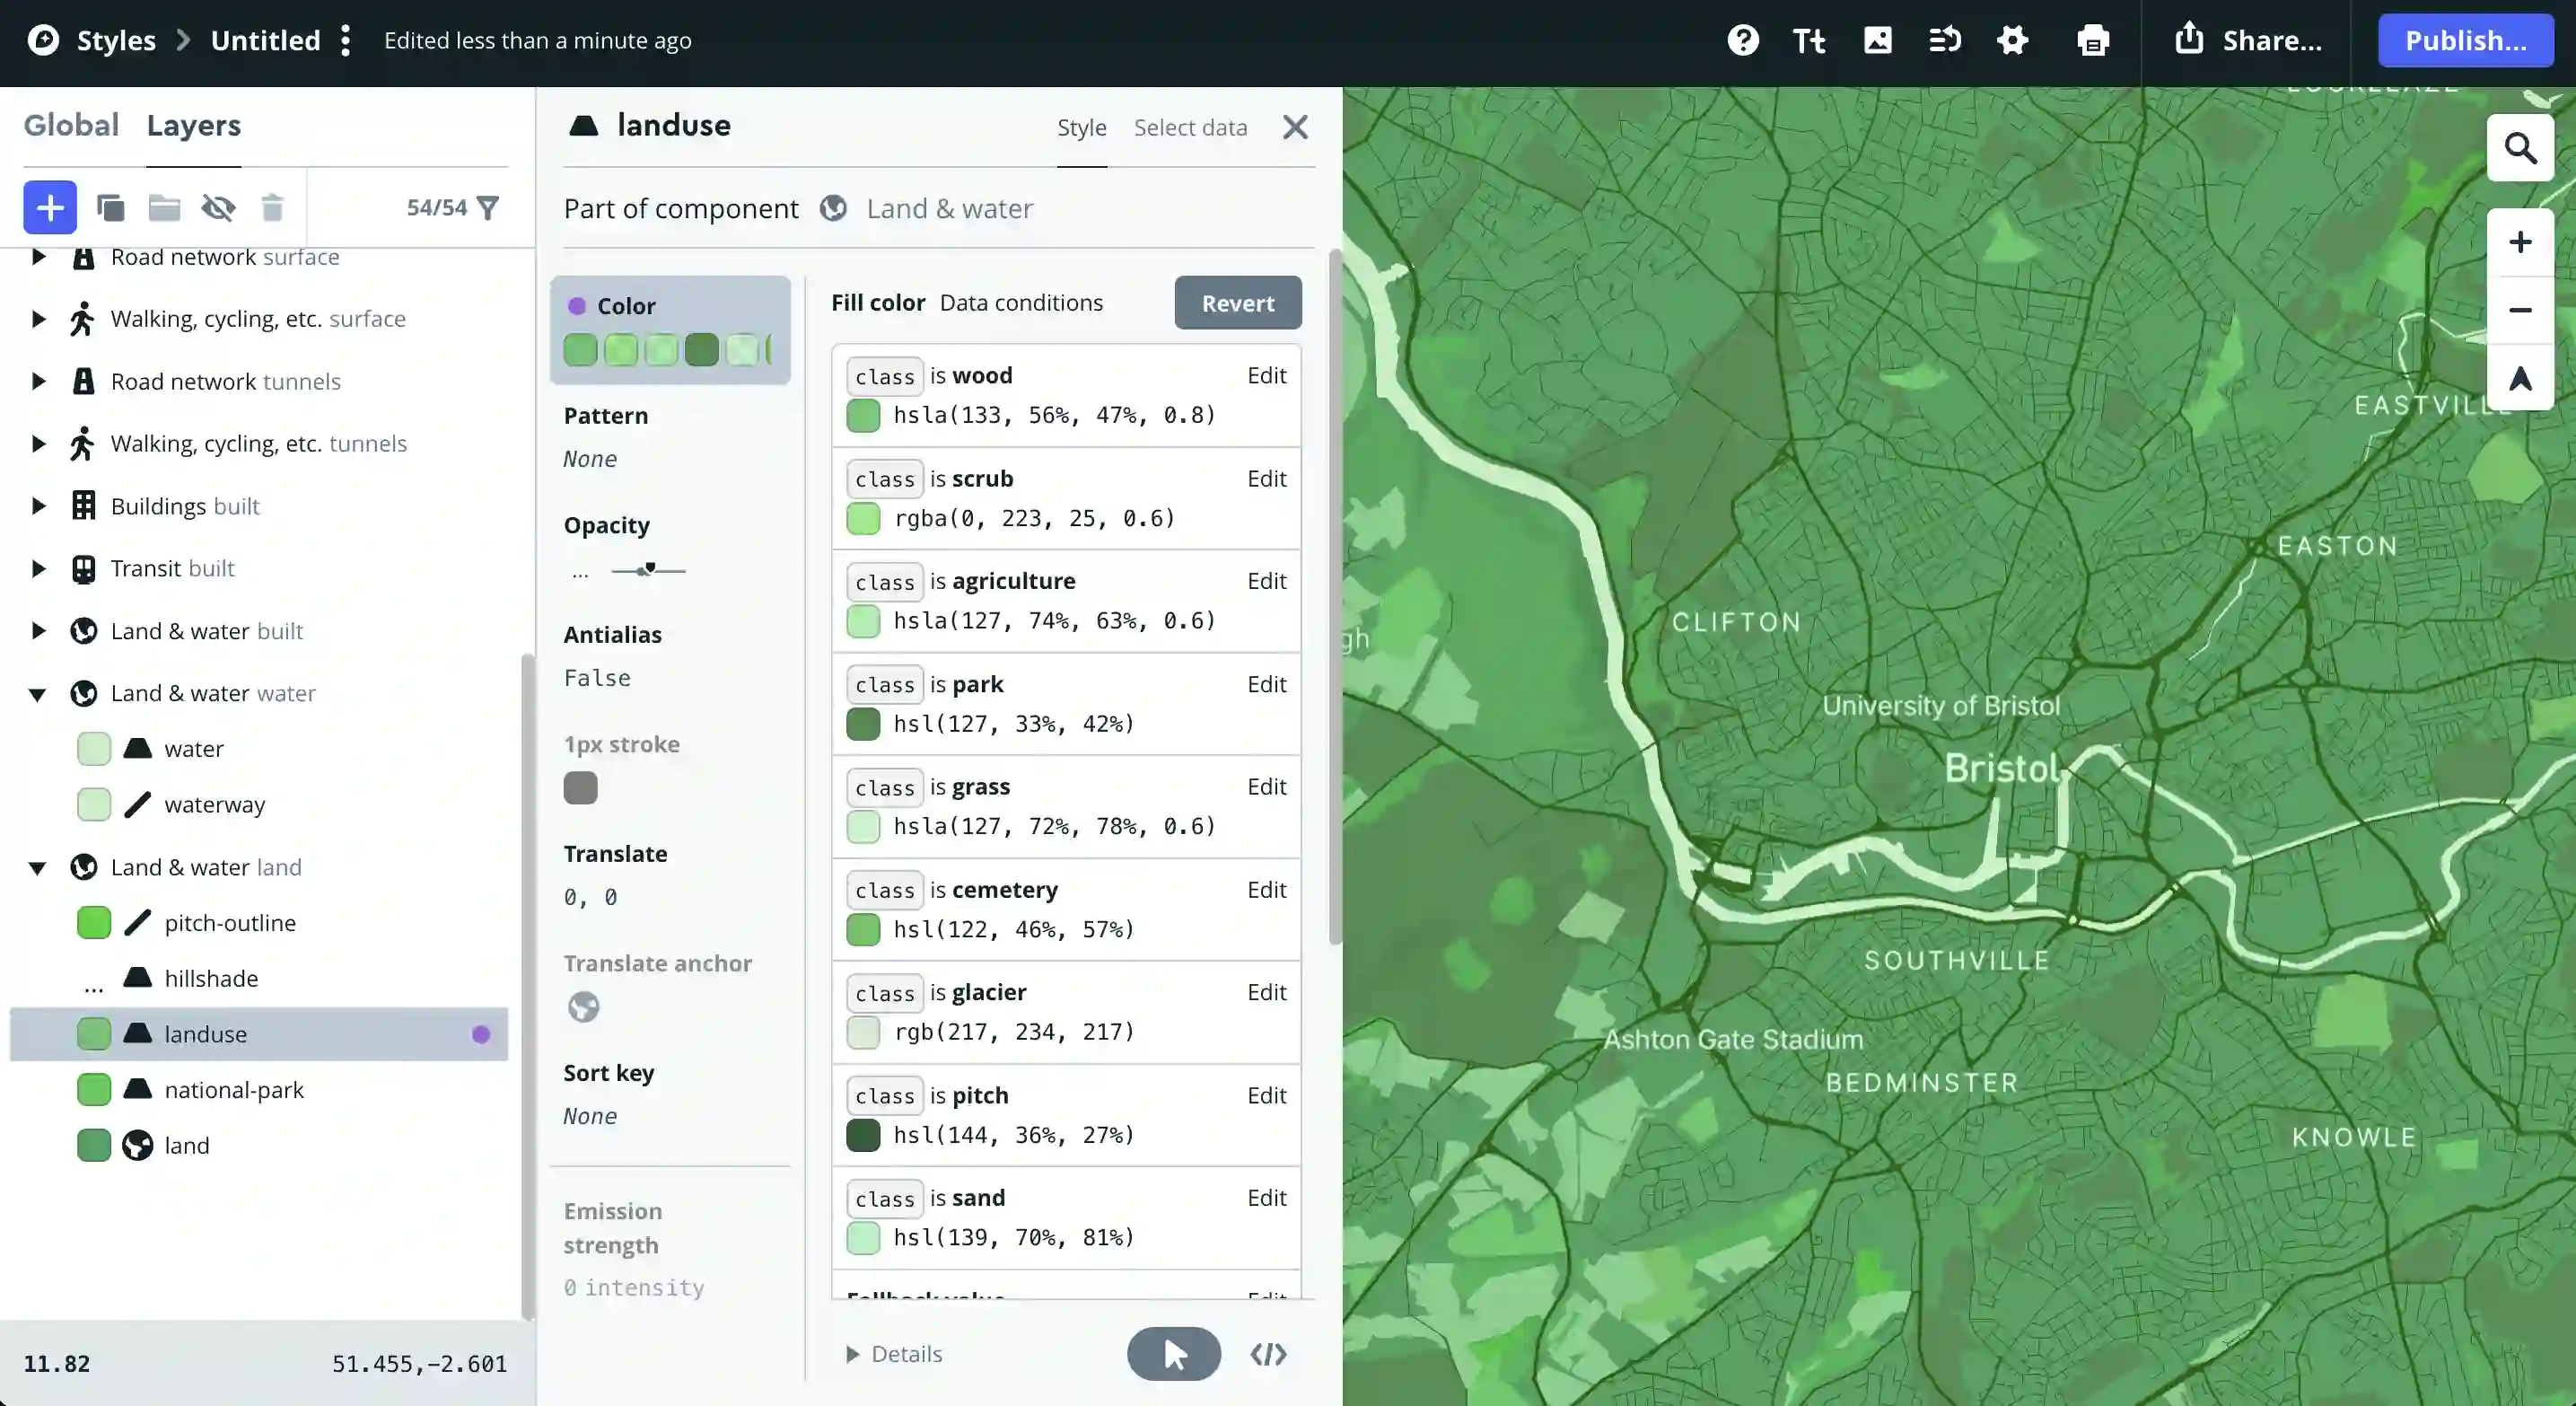Add a new layer with the plus button
This screenshot has height=1406, width=2576.
tap(50, 207)
